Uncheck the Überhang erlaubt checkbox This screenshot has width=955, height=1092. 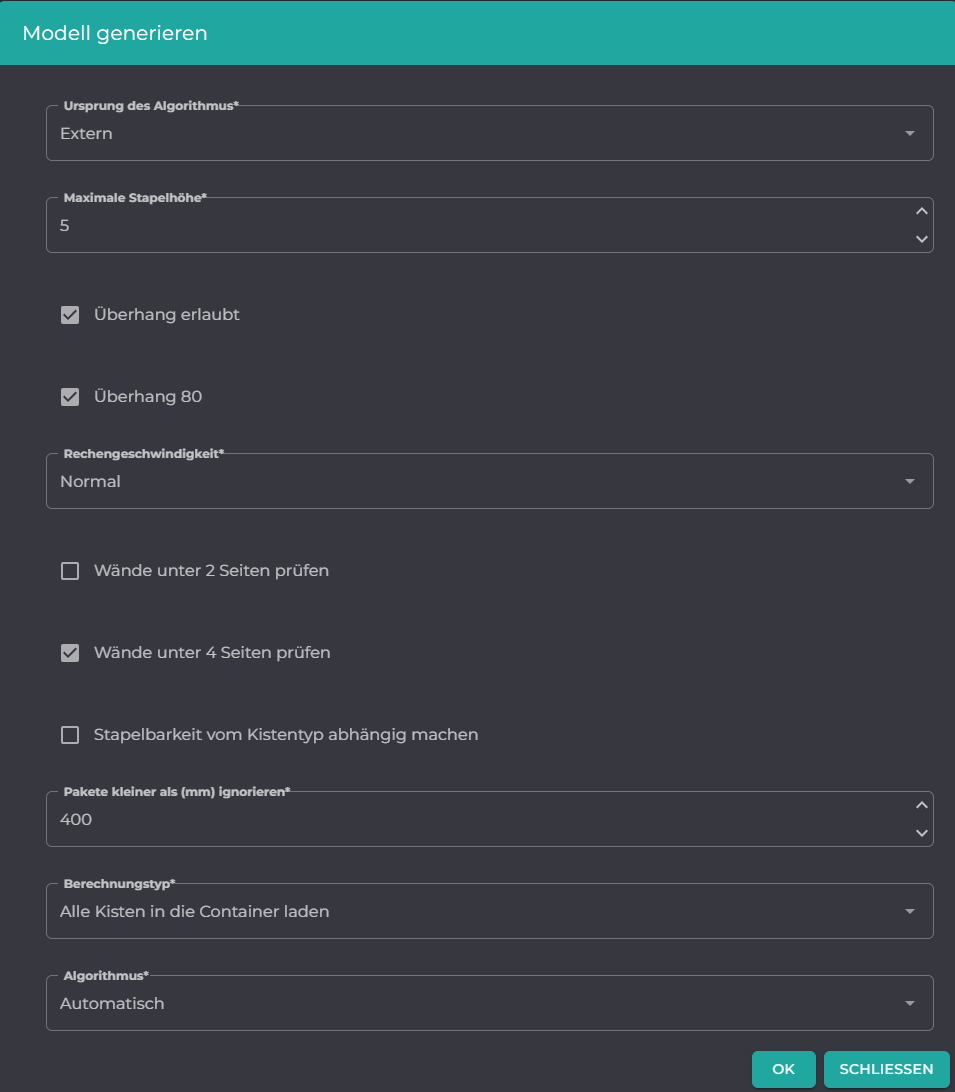click(x=70, y=315)
